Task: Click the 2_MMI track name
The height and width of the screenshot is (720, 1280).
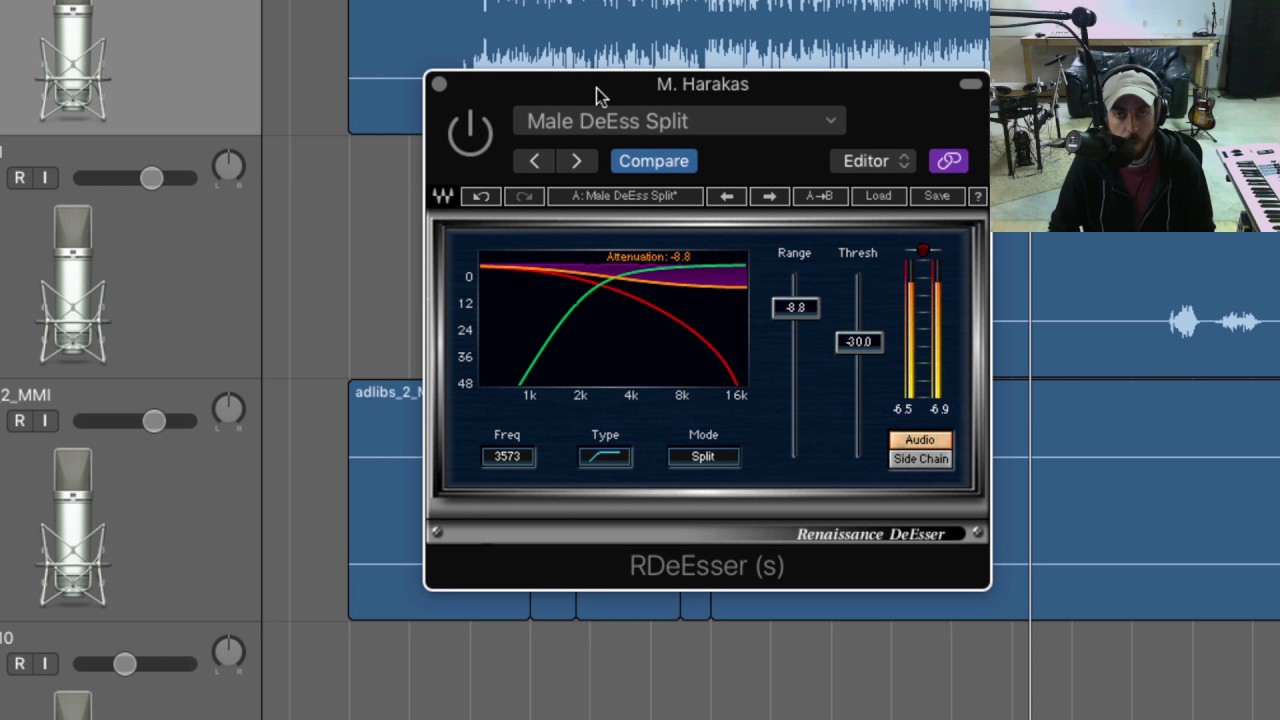Action: click(x=26, y=395)
